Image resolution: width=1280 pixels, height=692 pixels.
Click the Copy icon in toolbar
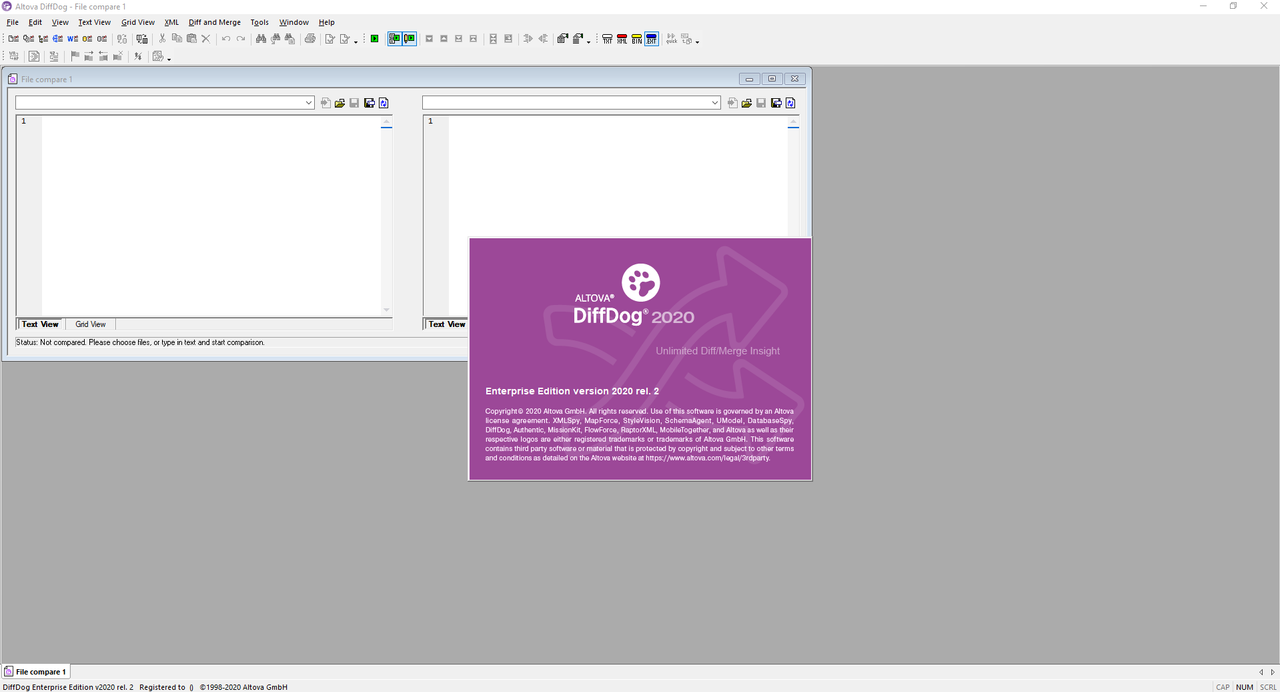[176, 39]
